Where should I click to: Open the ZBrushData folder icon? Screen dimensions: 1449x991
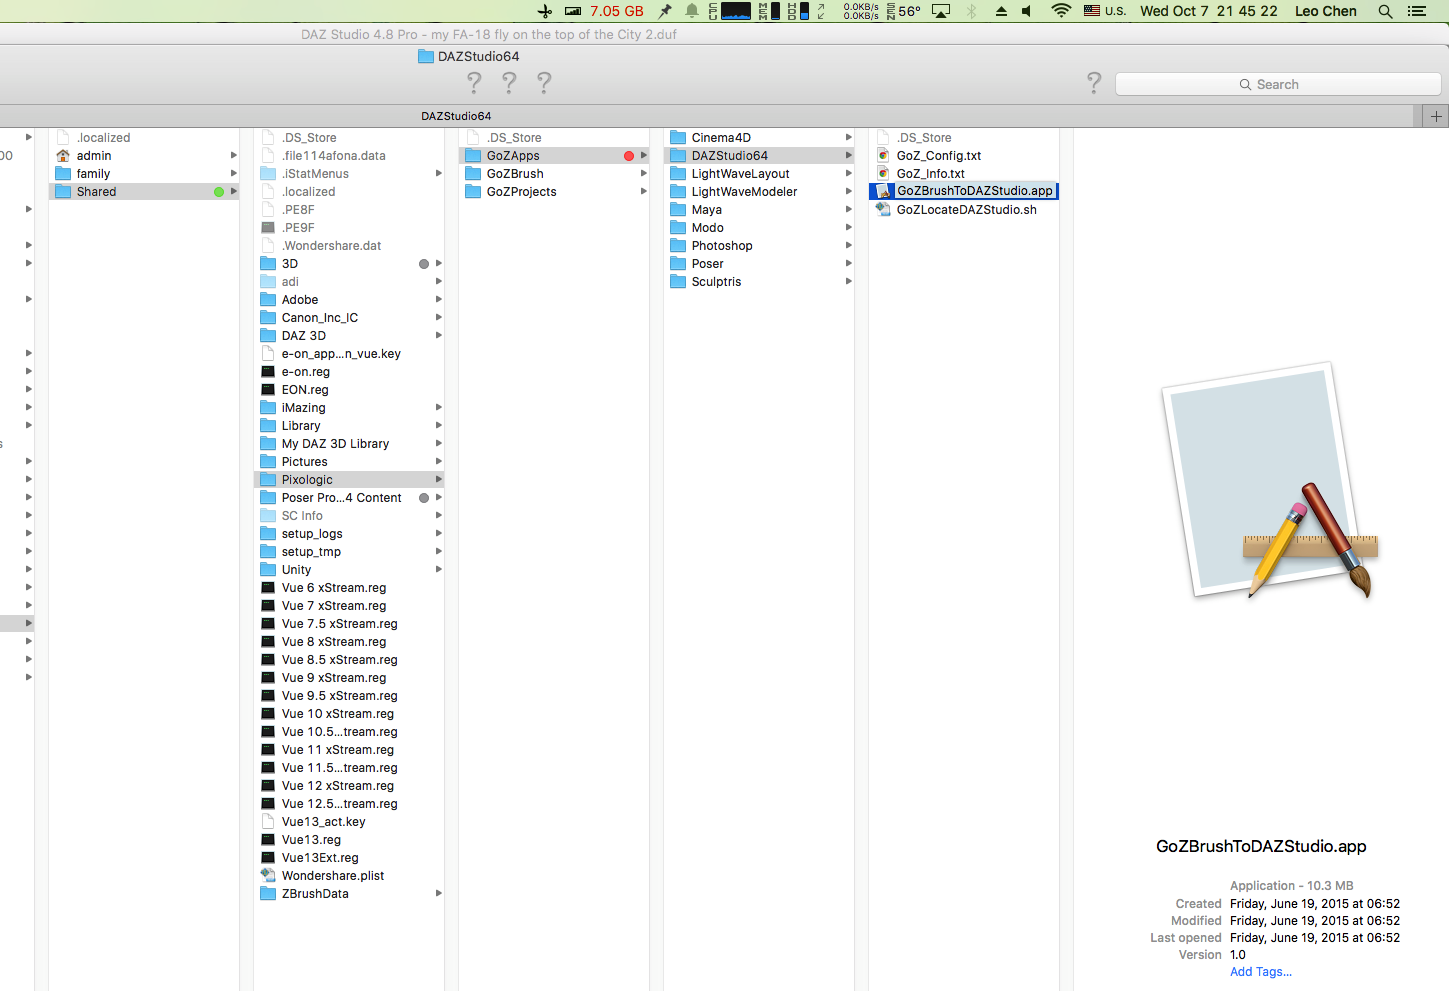point(268,893)
